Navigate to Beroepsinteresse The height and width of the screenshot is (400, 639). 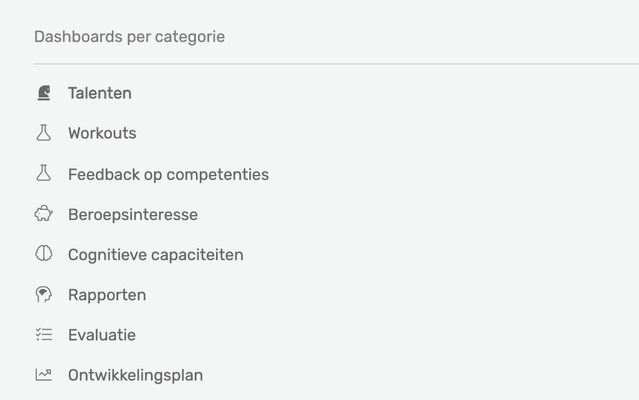[133, 214]
